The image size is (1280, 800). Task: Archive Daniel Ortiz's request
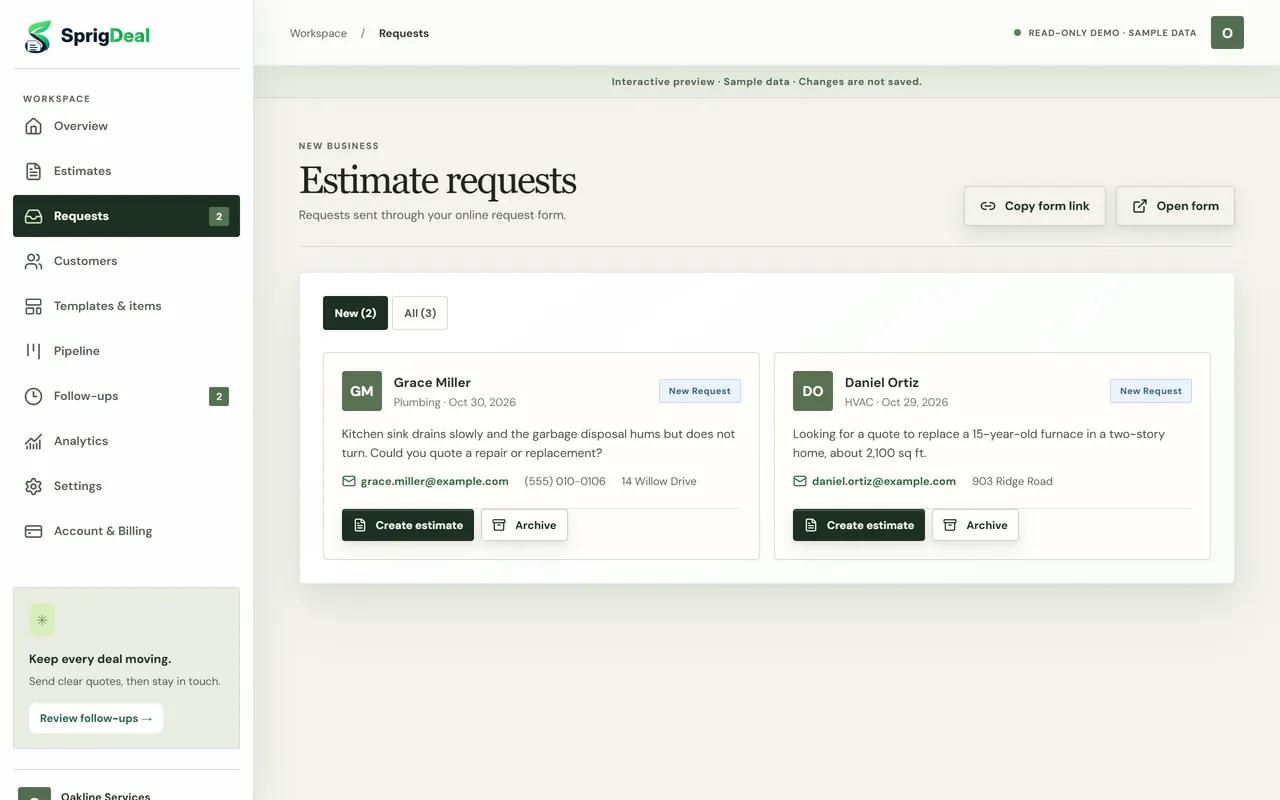click(975, 525)
